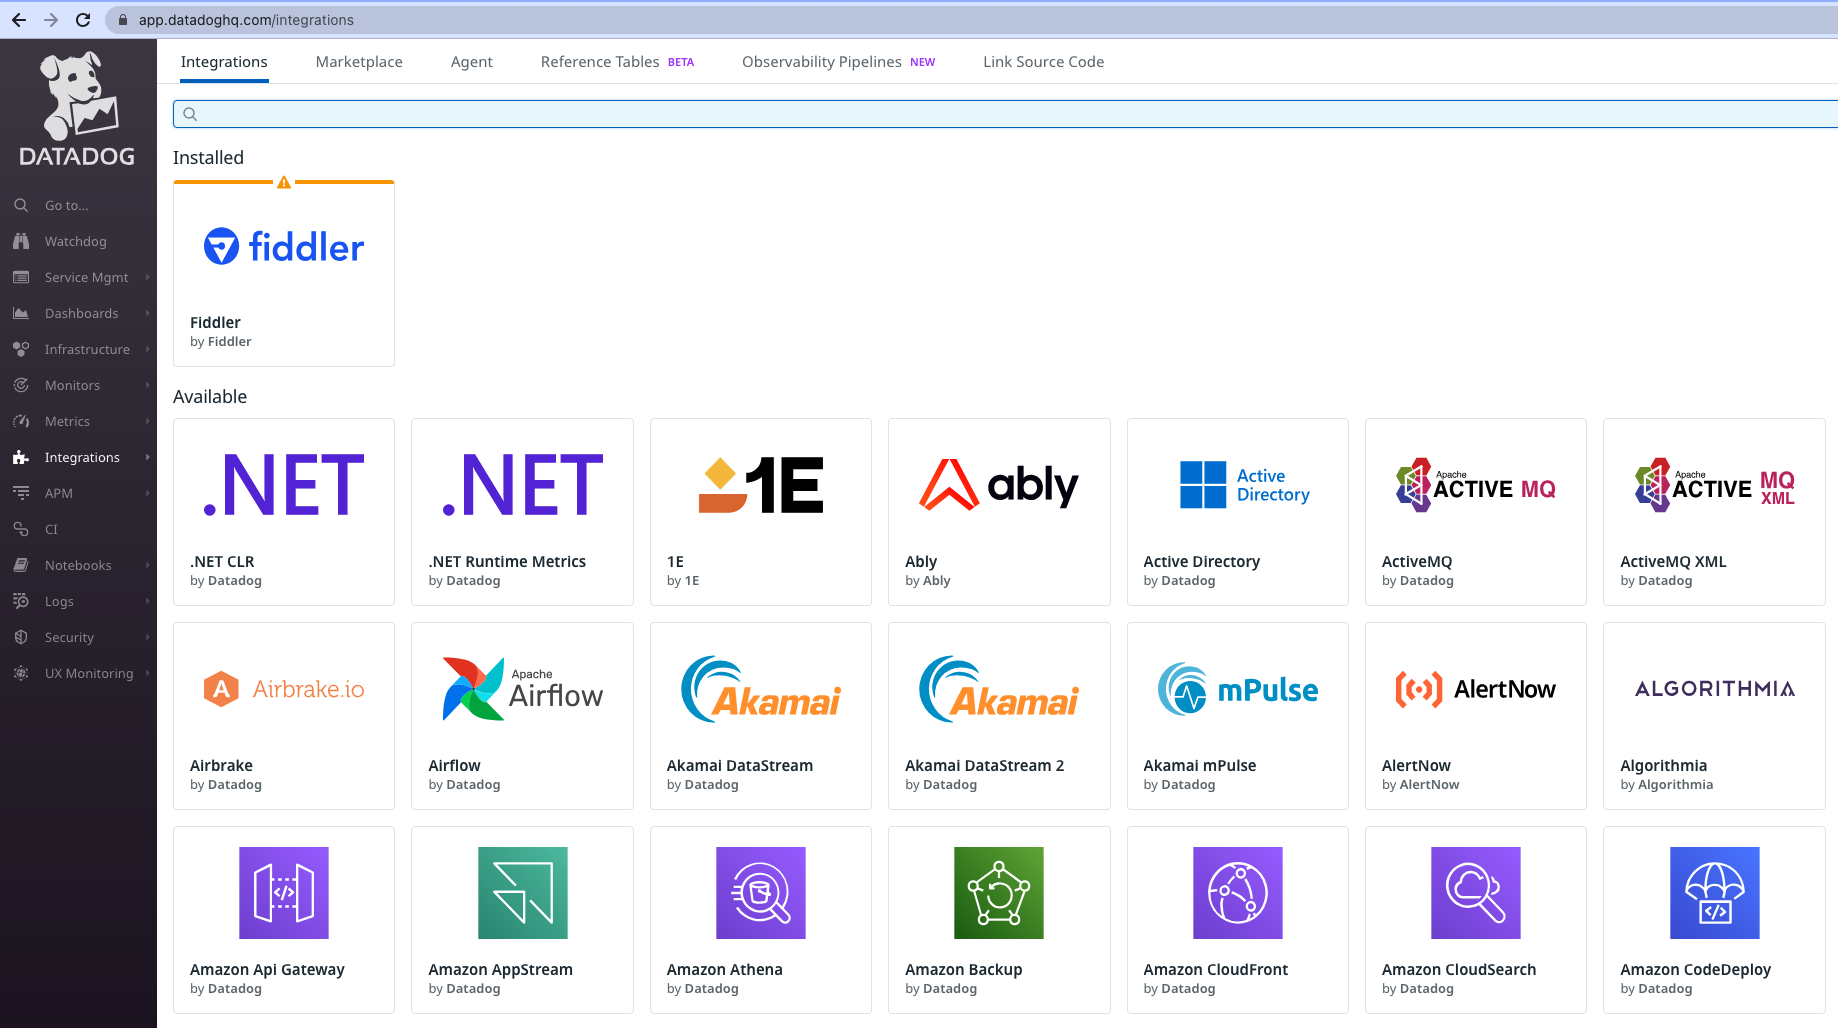Viewport: 1838px width, 1028px height.
Task: Expand the Integrations submenu arrow
Action: [x=147, y=457]
